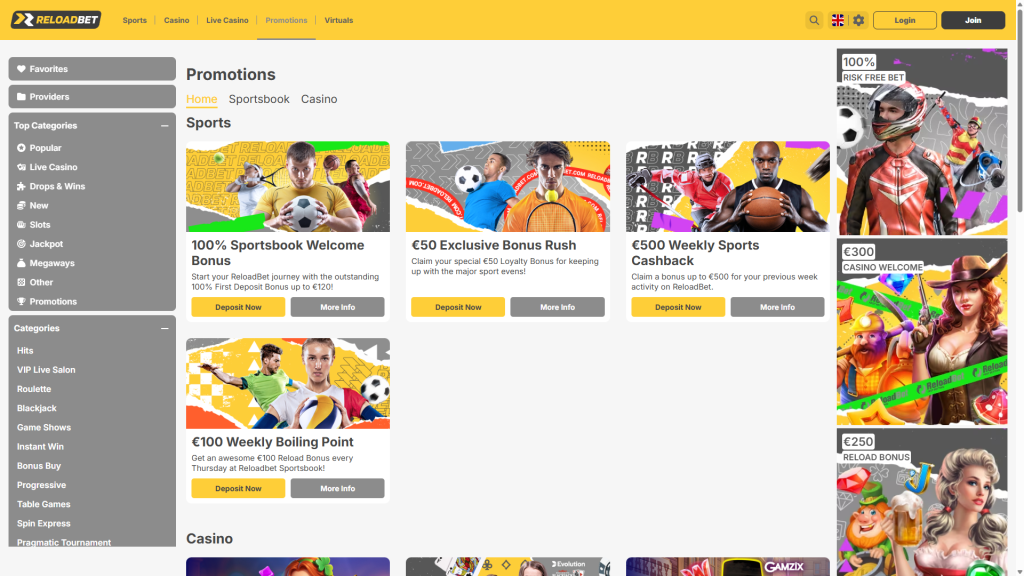1024x576 pixels.
Task: Click the Providers folder icon
Action: pos(21,97)
